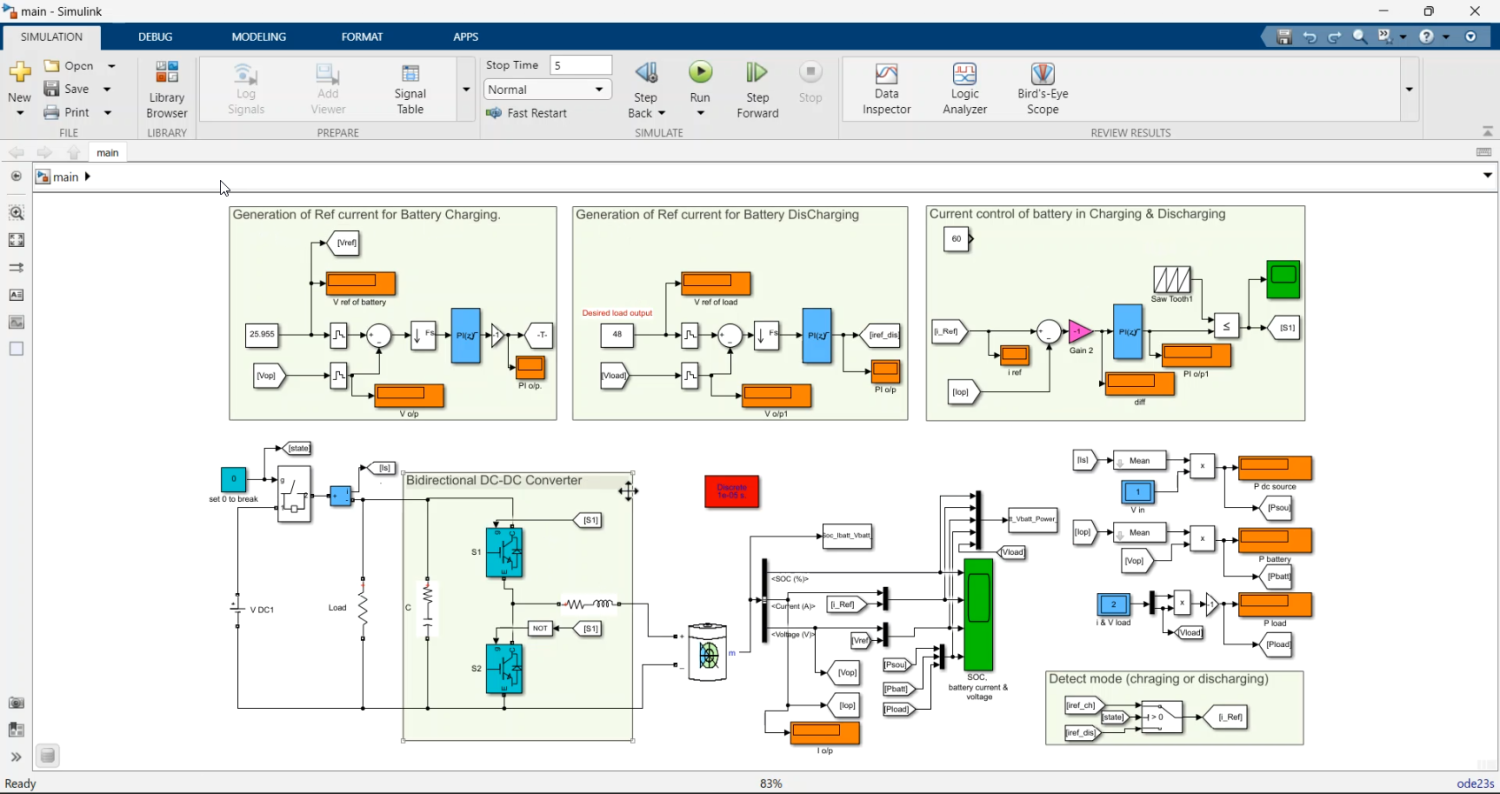
Task: Click the Step Back icon
Action: point(646,73)
